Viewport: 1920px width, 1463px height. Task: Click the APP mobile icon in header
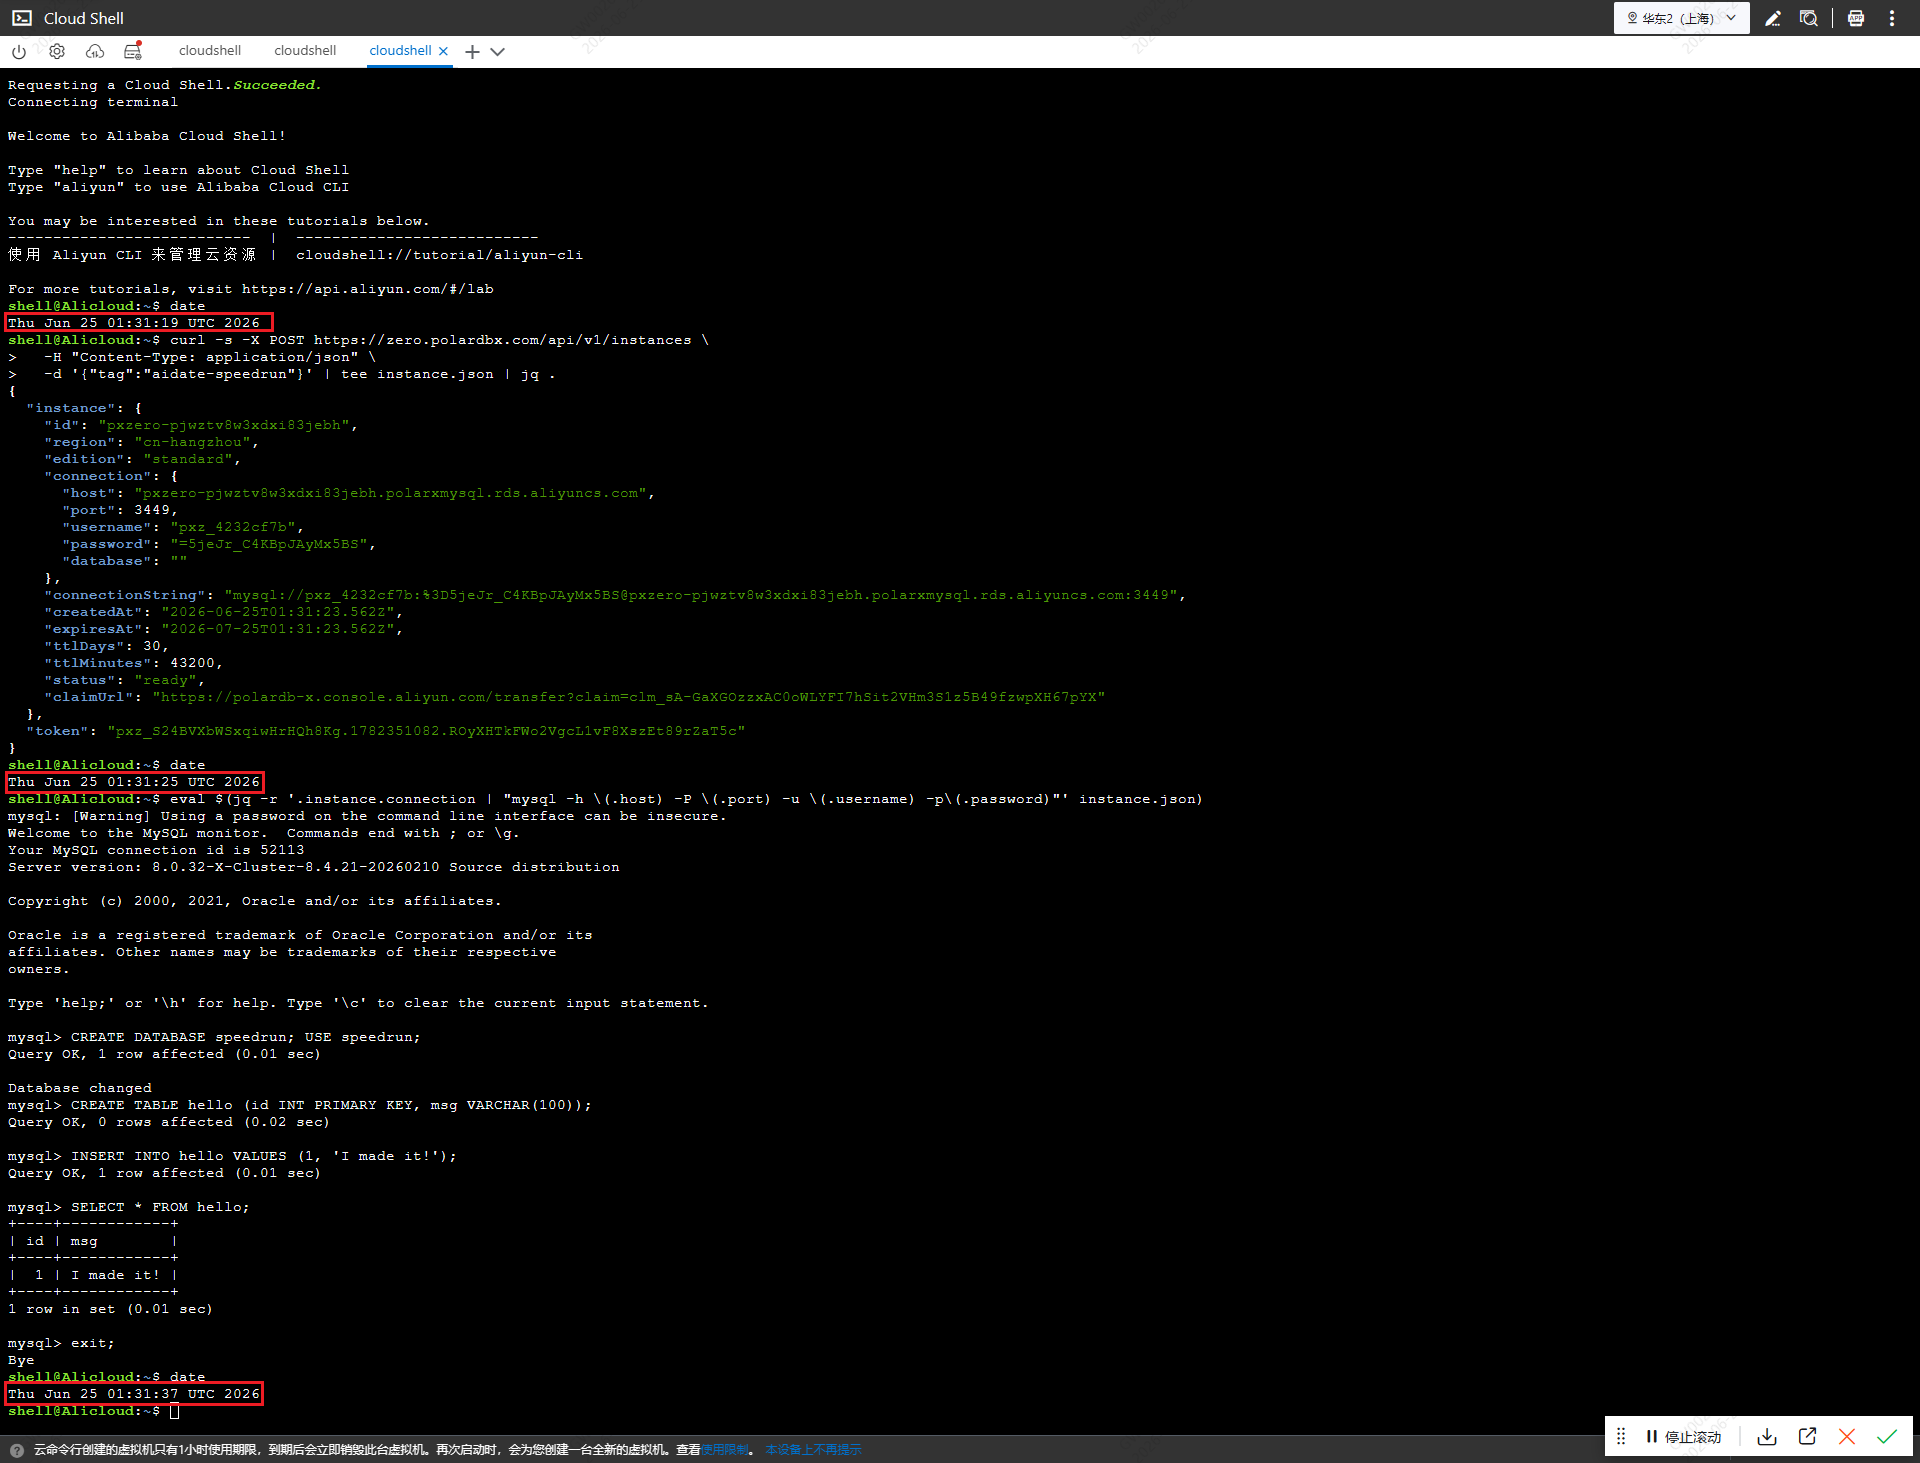(x=1856, y=18)
